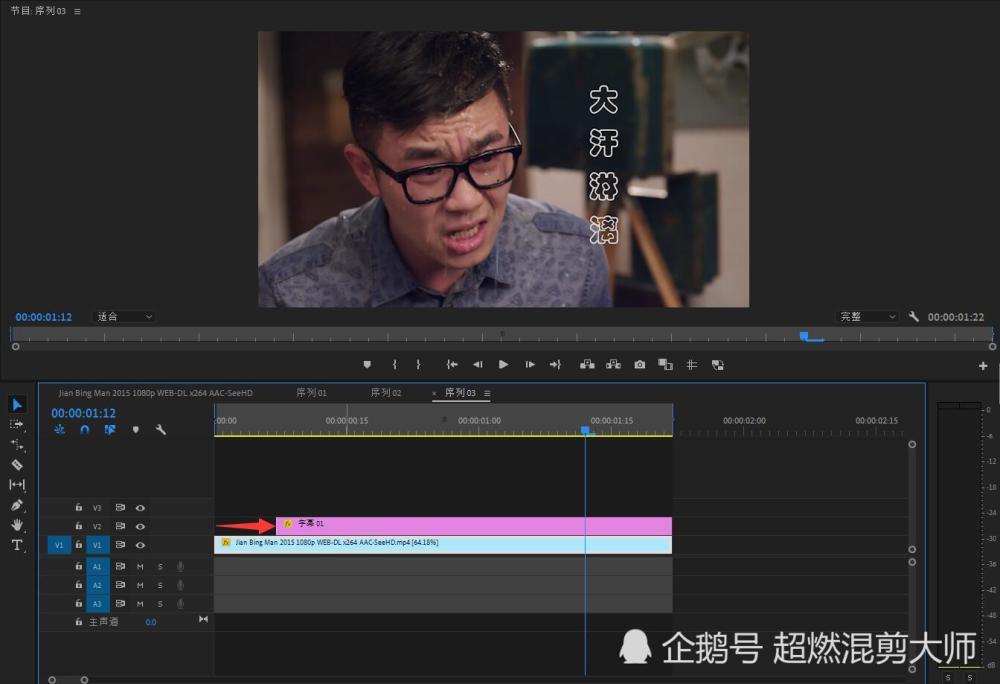Lock track V2
This screenshot has width=1000, height=684.
click(x=78, y=526)
